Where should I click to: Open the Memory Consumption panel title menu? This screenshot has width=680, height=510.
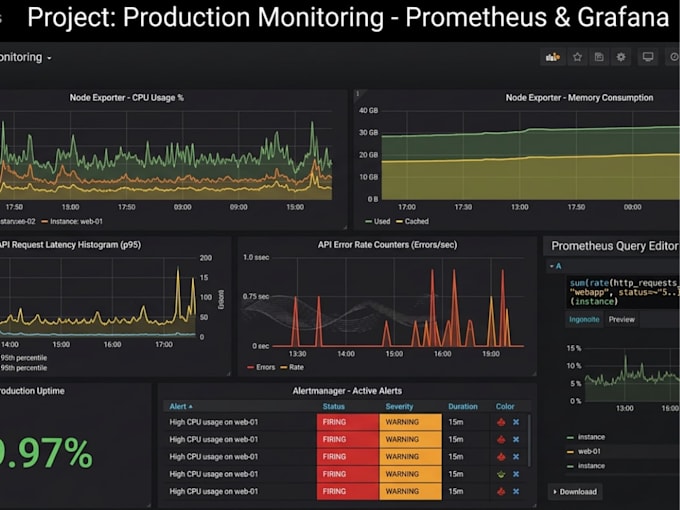click(579, 98)
